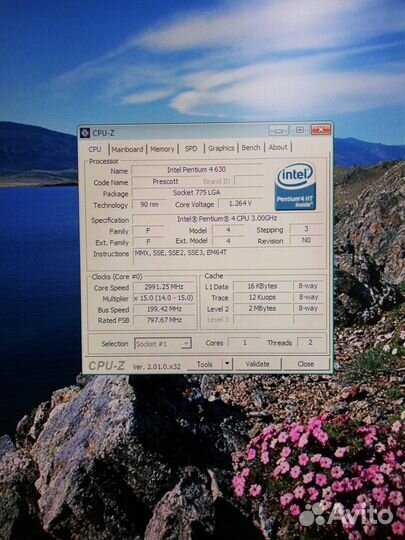
Task: Click the multiplier value 'x 15.0 (14.0 - 15.0)'
Action: (164, 298)
